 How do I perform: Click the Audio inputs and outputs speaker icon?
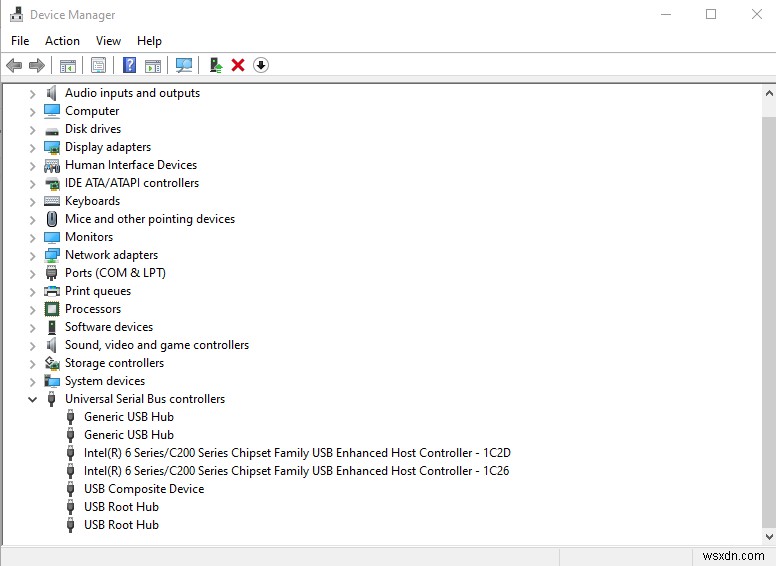click(51, 93)
